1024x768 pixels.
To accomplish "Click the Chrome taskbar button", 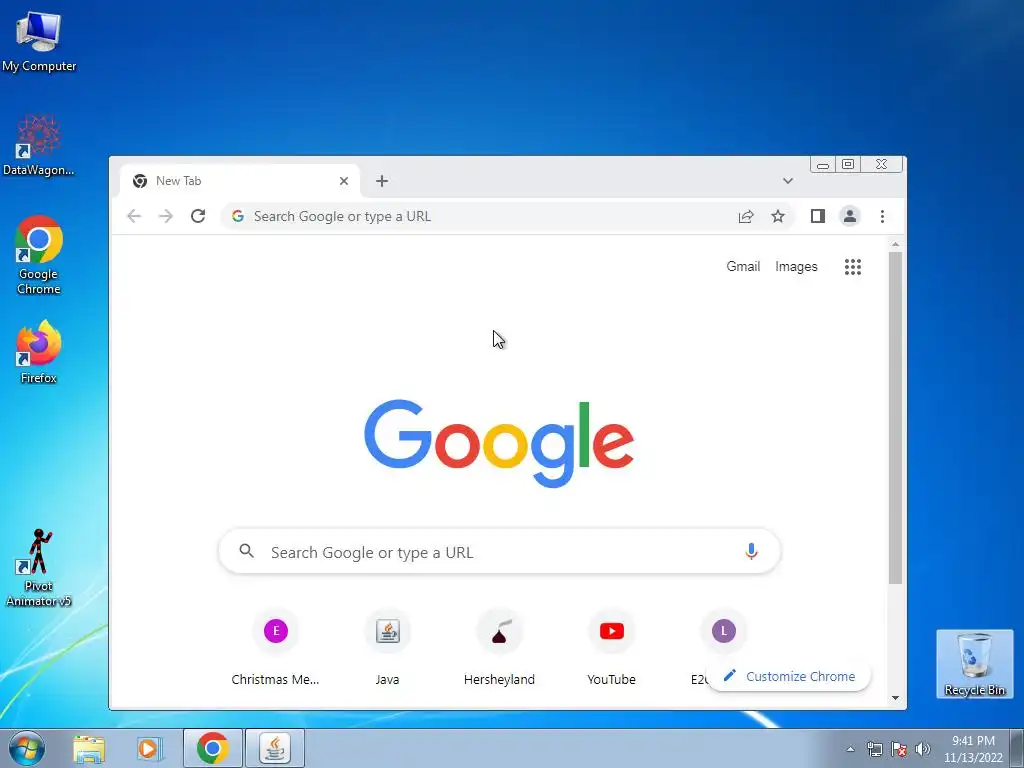I will (213, 748).
